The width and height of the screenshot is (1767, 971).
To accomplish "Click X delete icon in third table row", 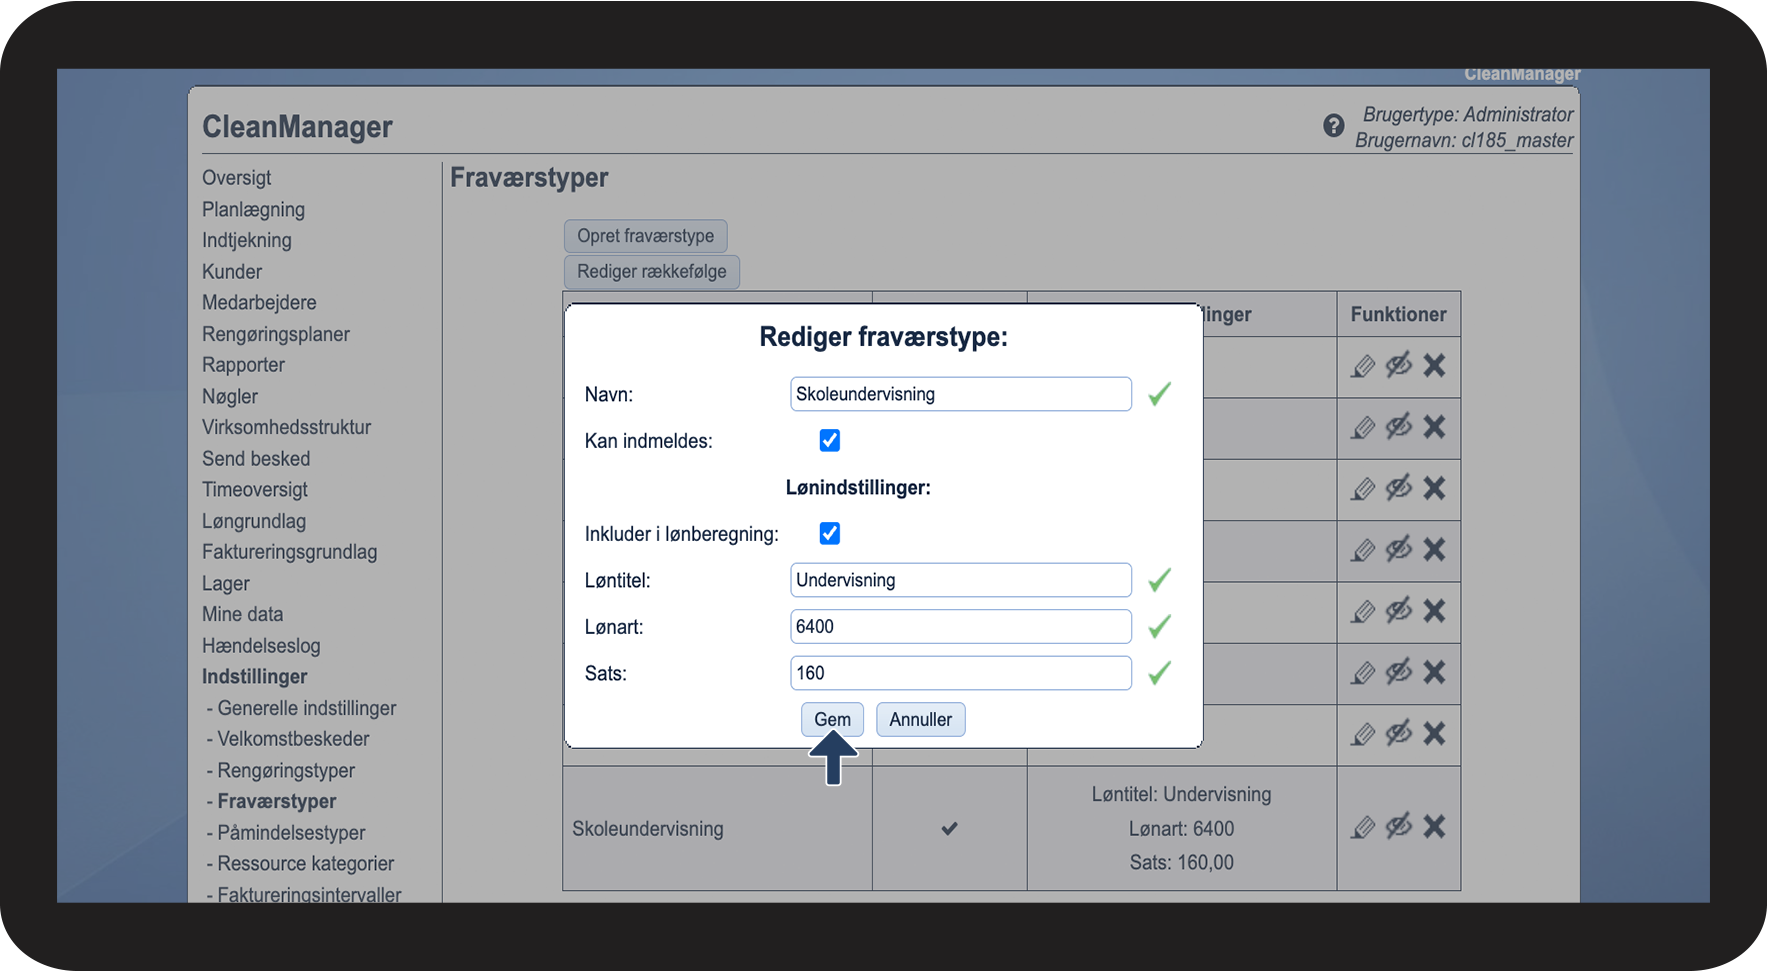I will coord(1434,488).
